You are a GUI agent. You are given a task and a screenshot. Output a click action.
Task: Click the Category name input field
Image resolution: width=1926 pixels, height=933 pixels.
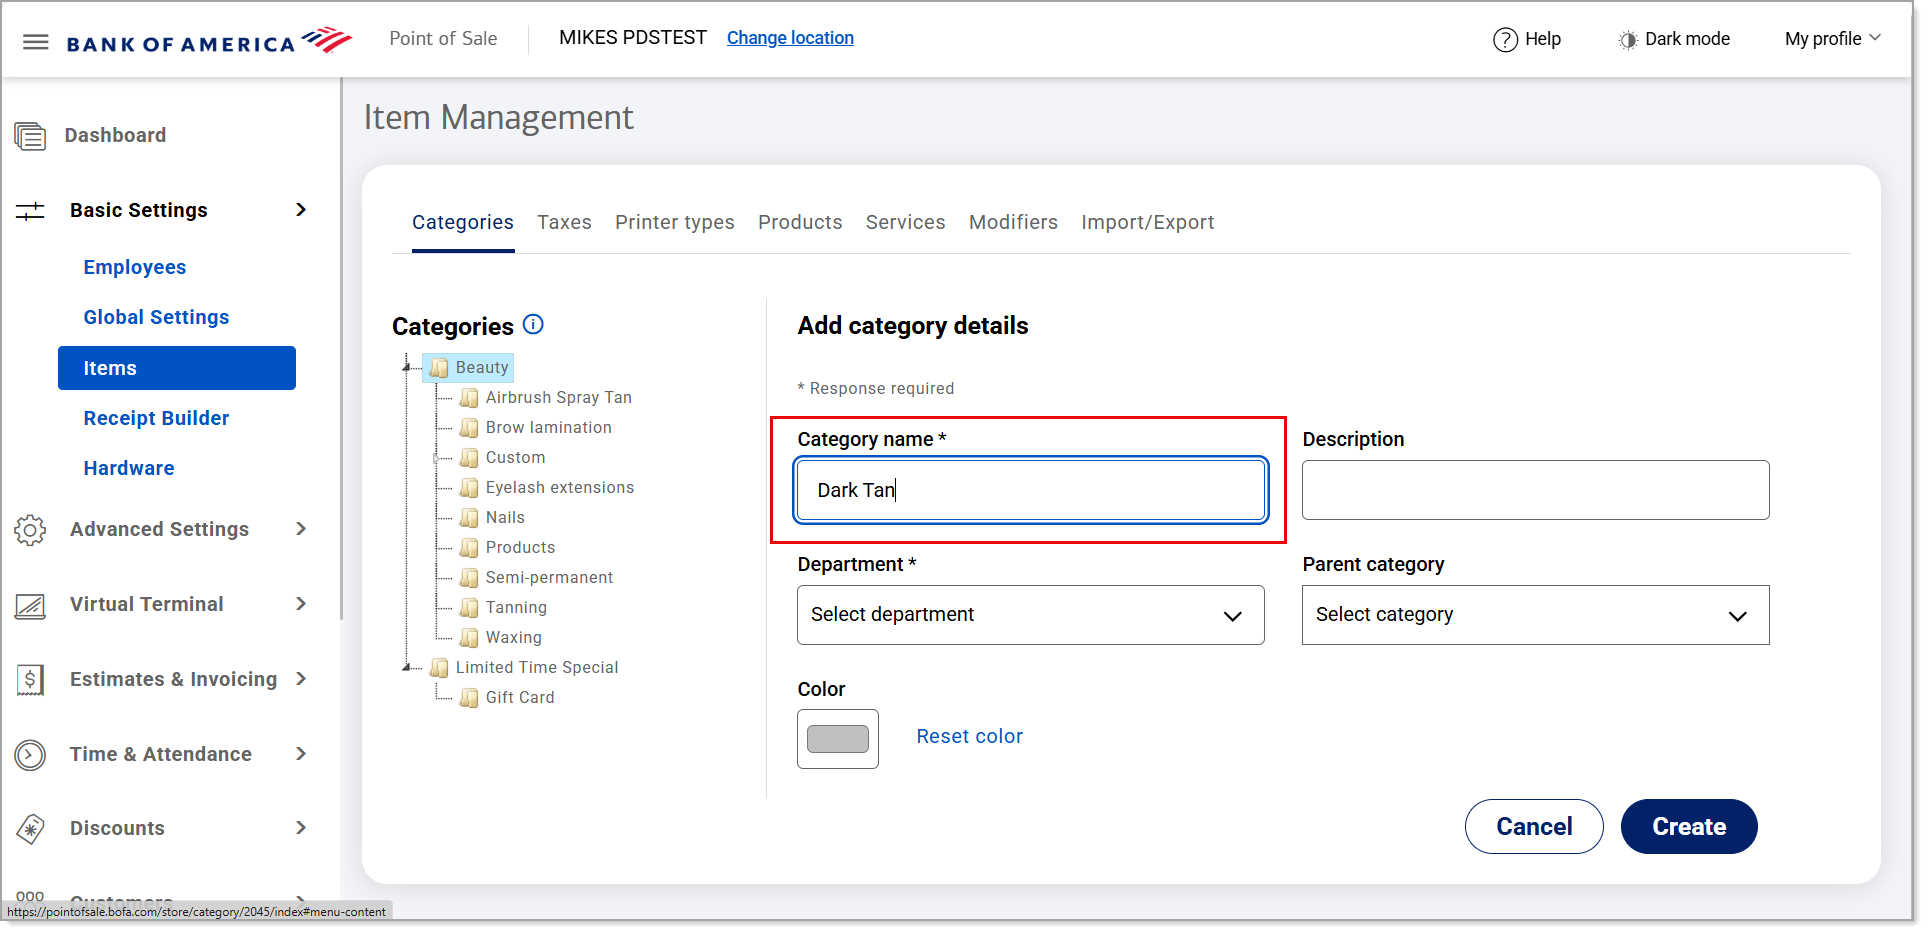1031,490
